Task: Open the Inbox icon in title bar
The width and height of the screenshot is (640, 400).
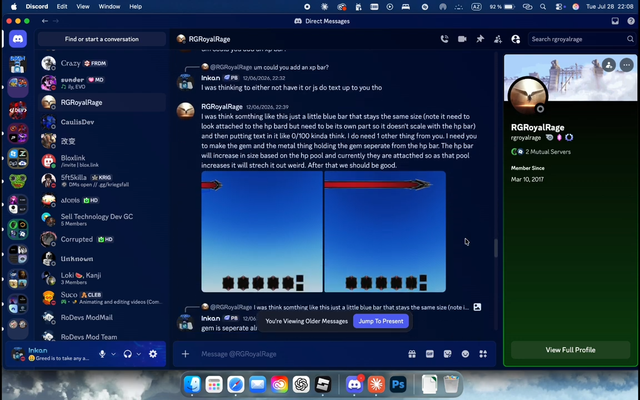Action: click(x=615, y=21)
